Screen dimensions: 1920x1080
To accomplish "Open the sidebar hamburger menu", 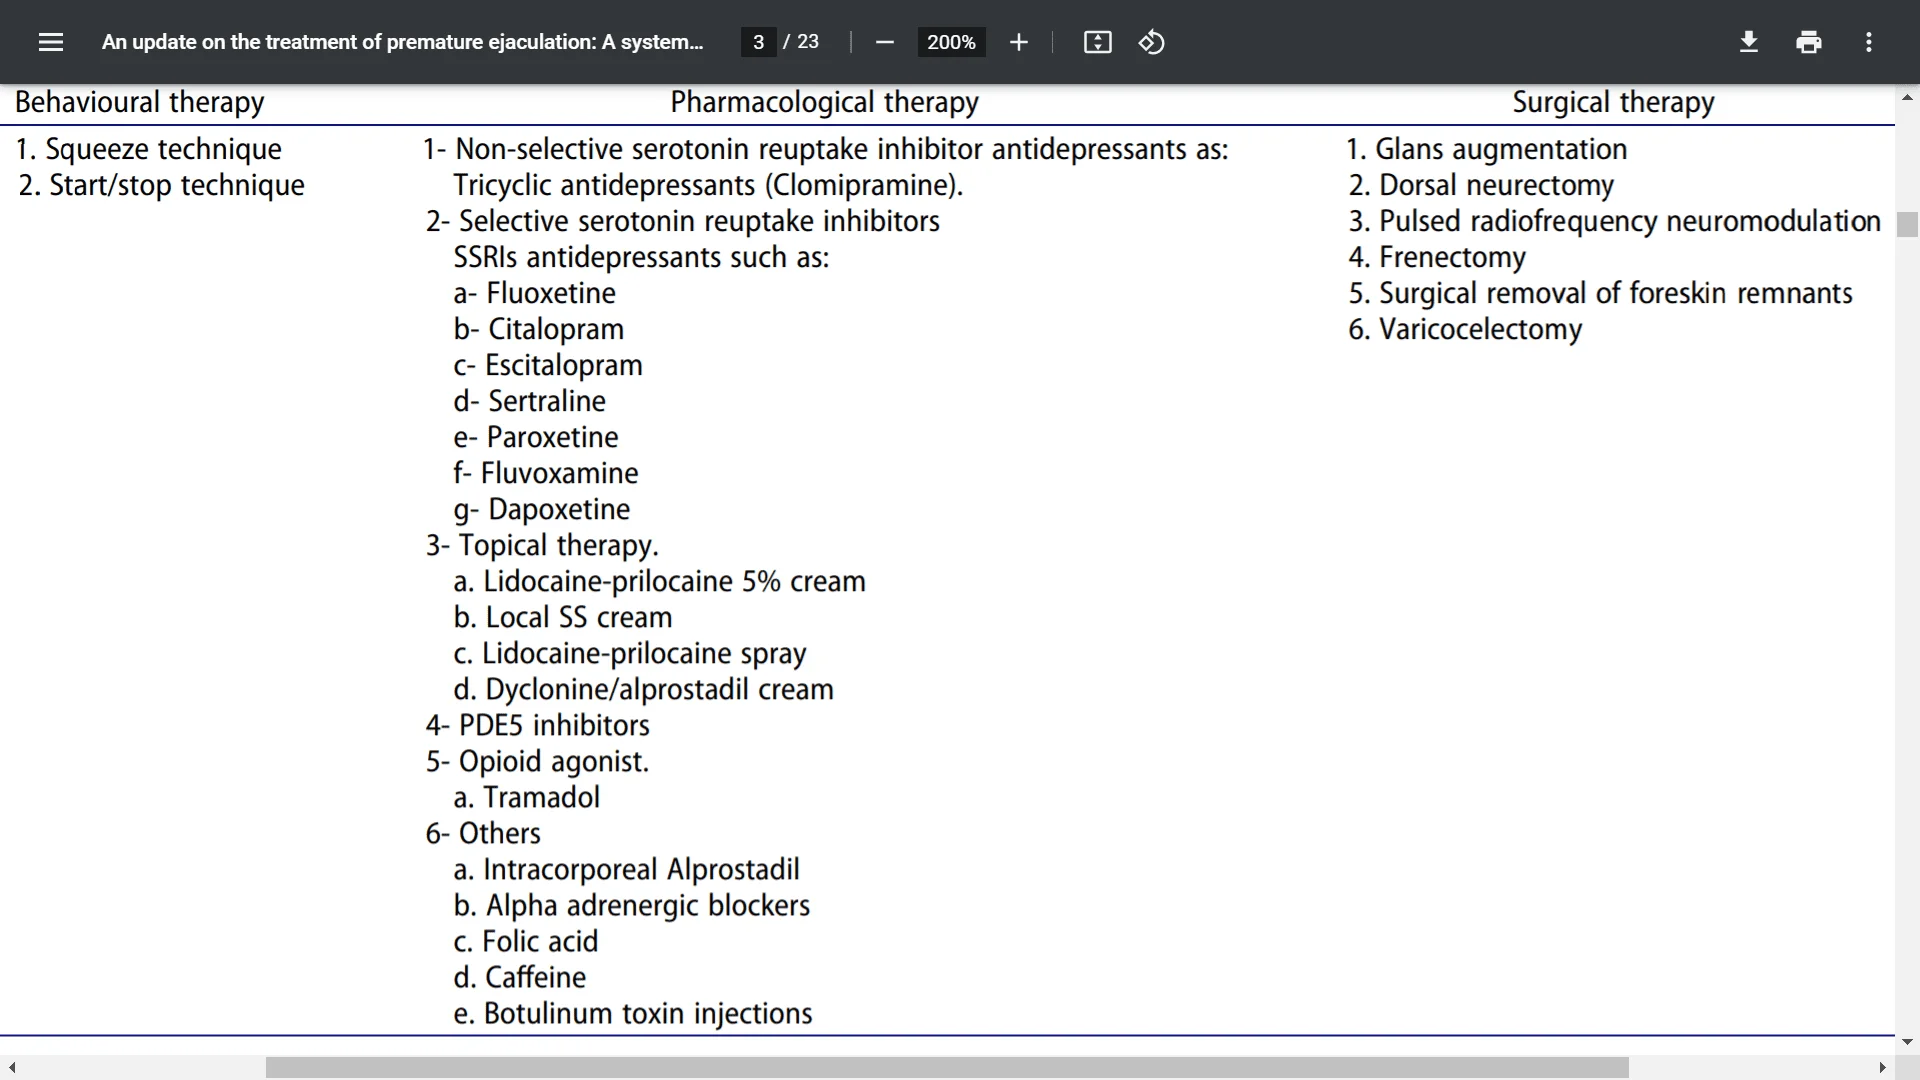I will [x=51, y=42].
